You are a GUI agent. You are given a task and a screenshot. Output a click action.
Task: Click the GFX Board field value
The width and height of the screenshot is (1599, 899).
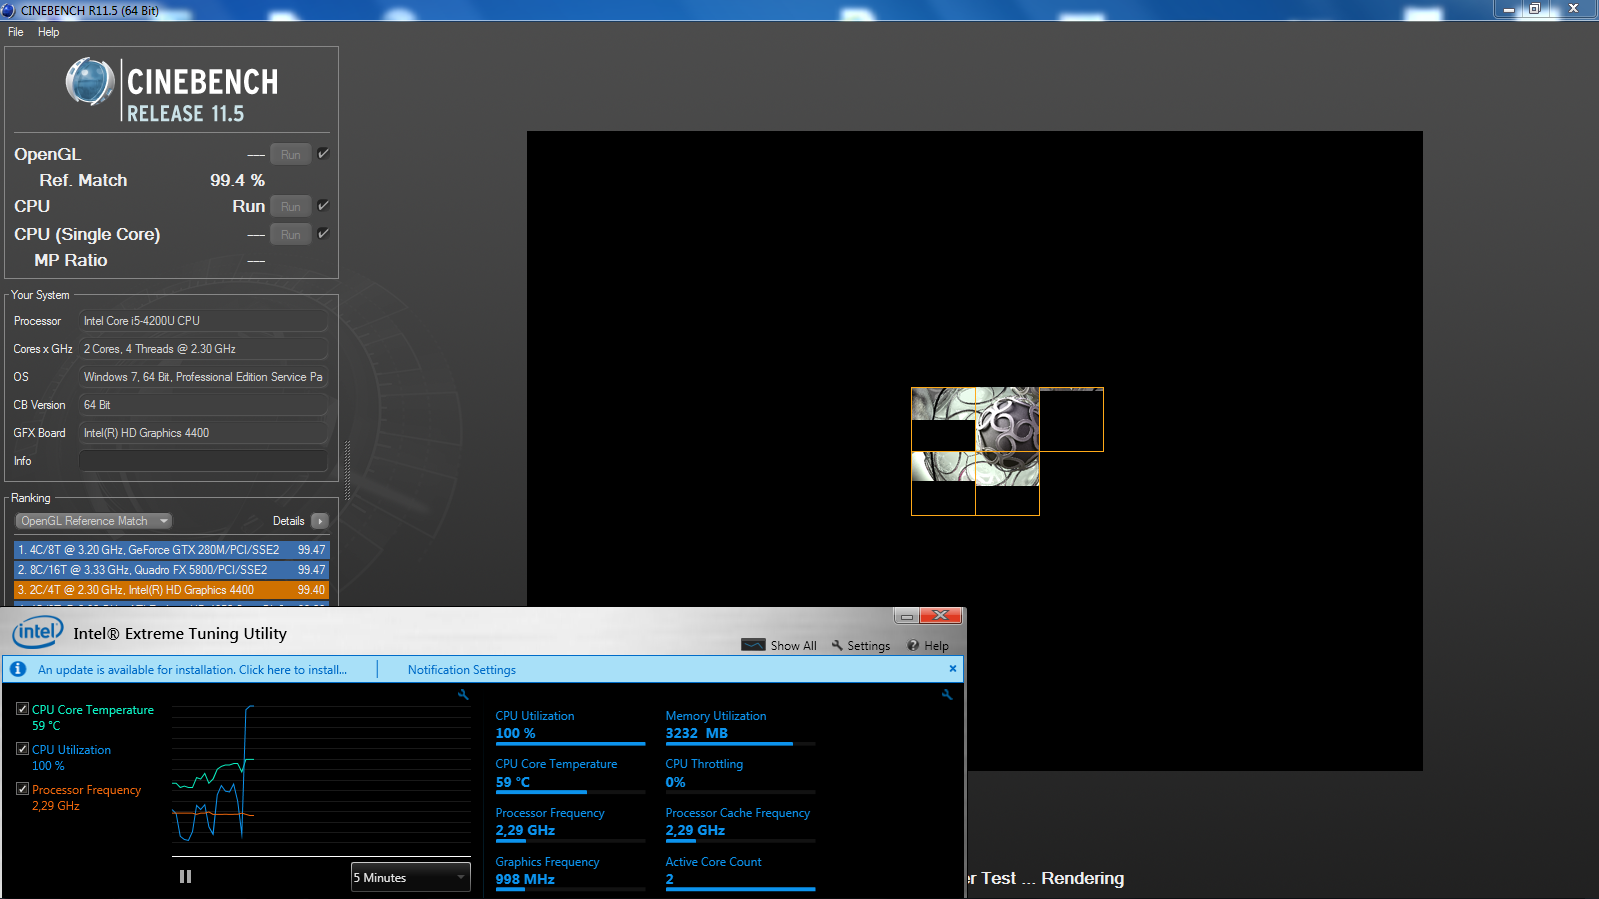pos(203,433)
